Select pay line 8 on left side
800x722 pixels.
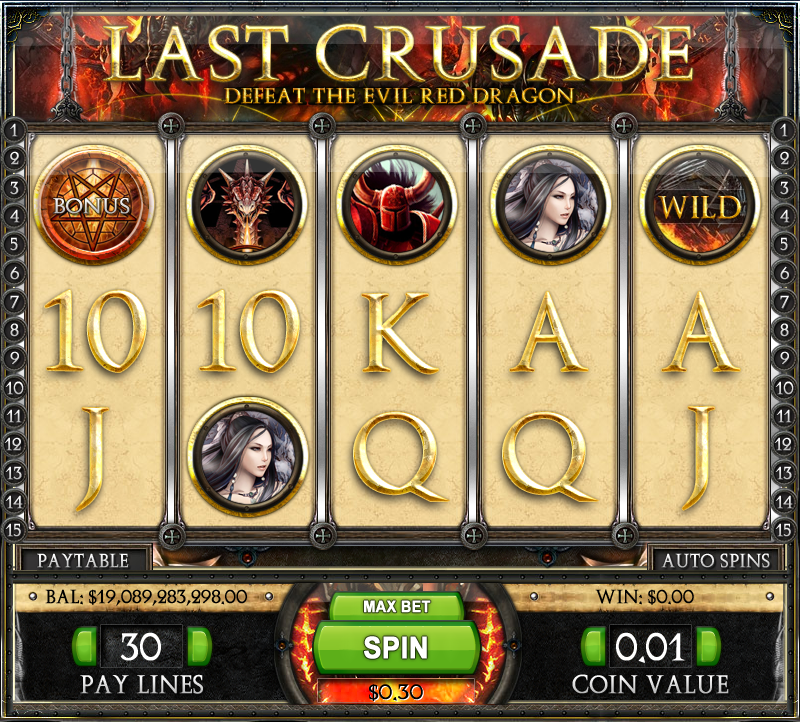(x=14, y=330)
